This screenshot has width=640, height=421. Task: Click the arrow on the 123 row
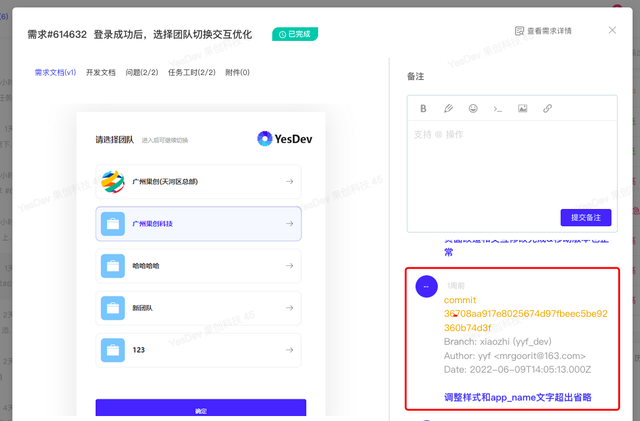point(289,350)
